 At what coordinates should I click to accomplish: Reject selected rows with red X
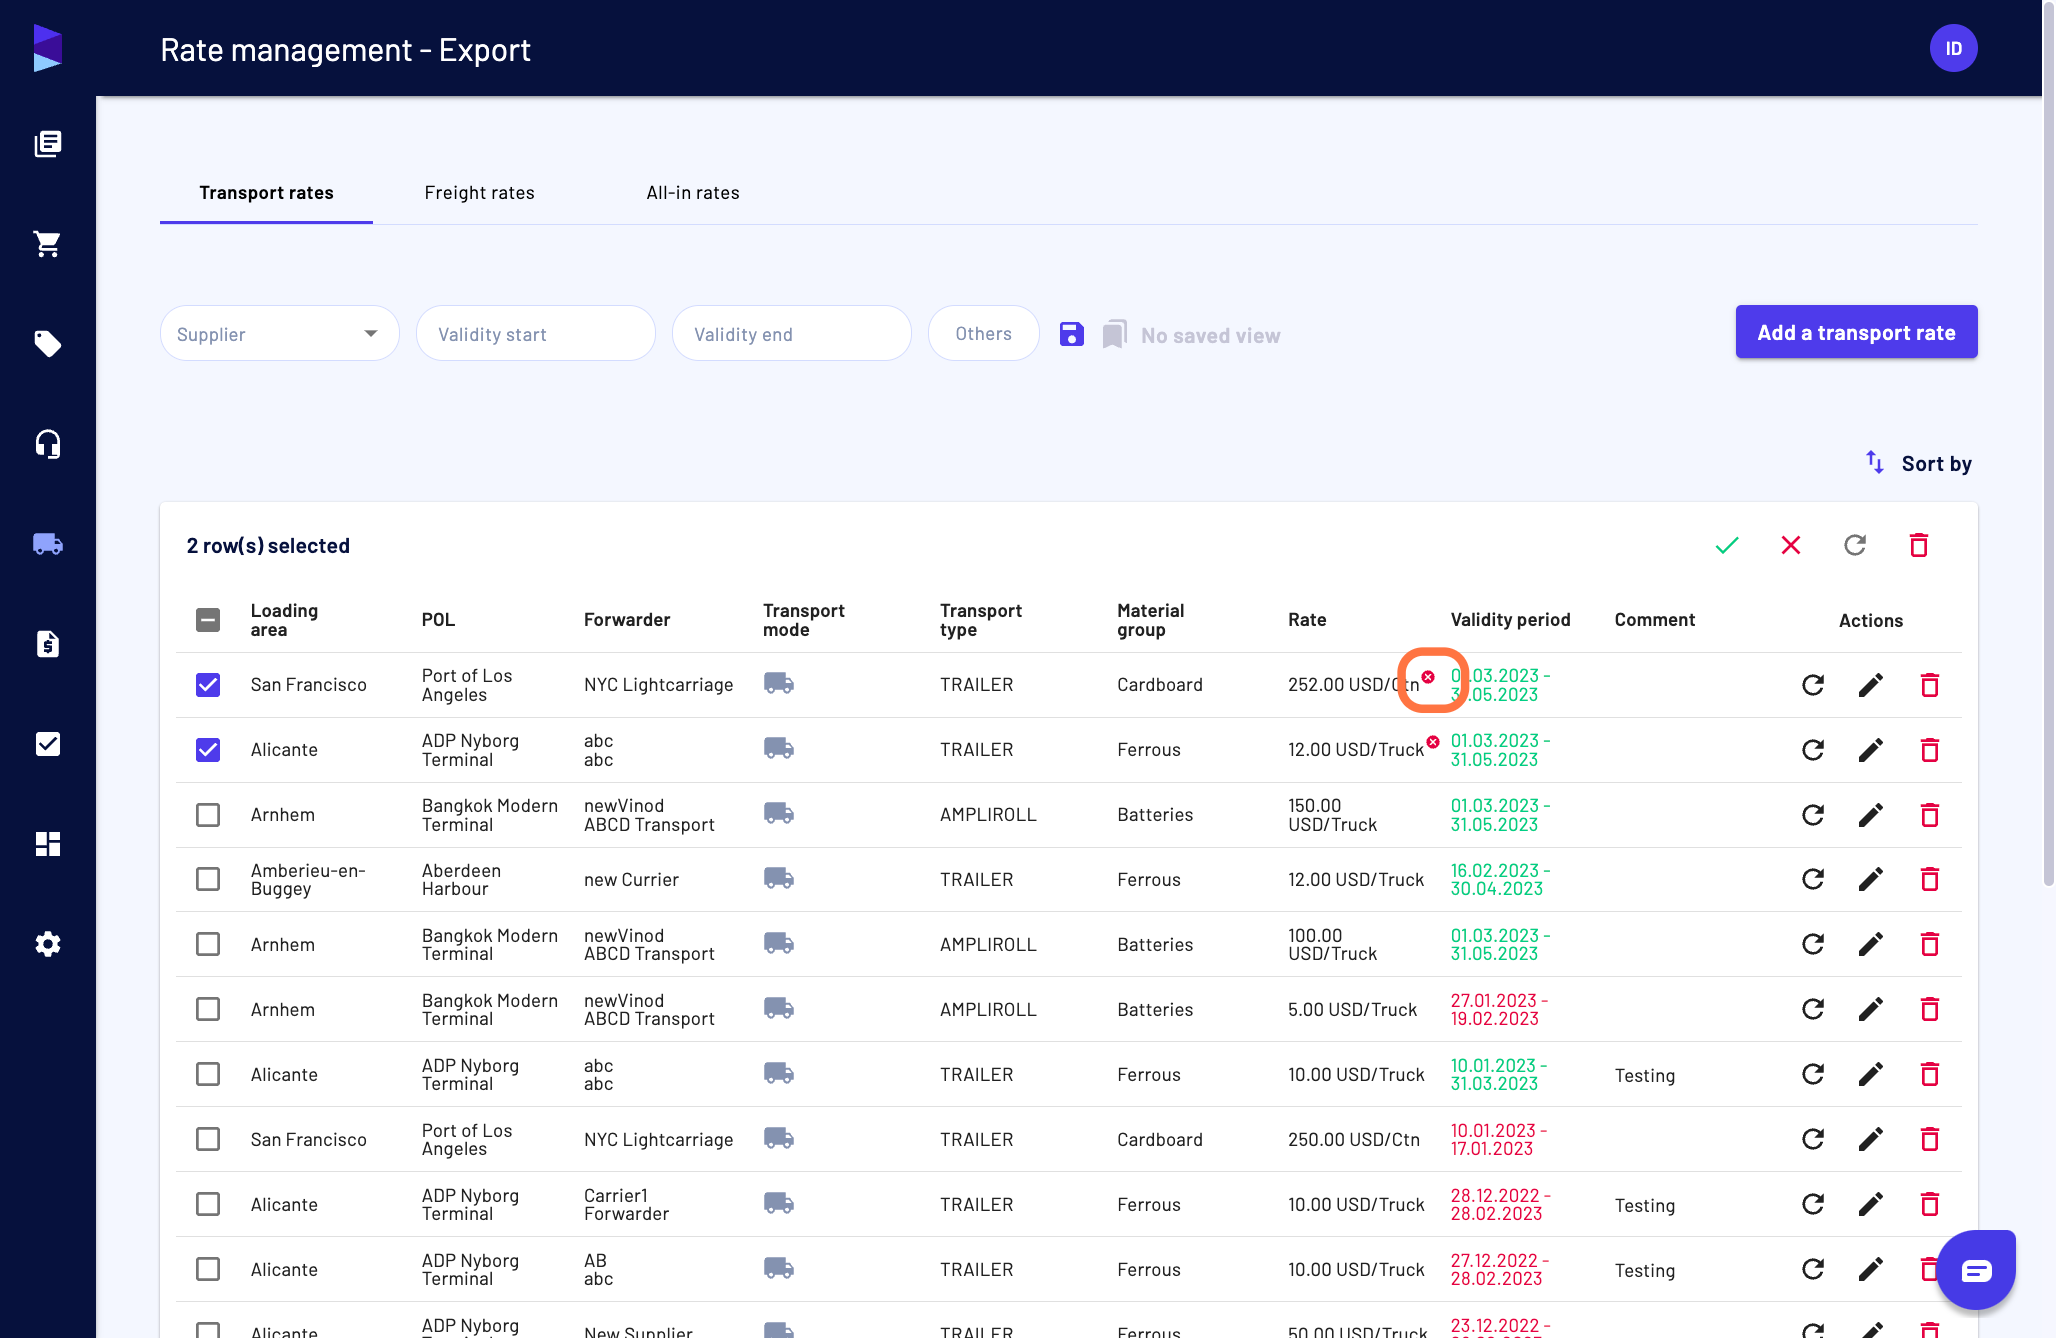pyautogui.click(x=1791, y=545)
